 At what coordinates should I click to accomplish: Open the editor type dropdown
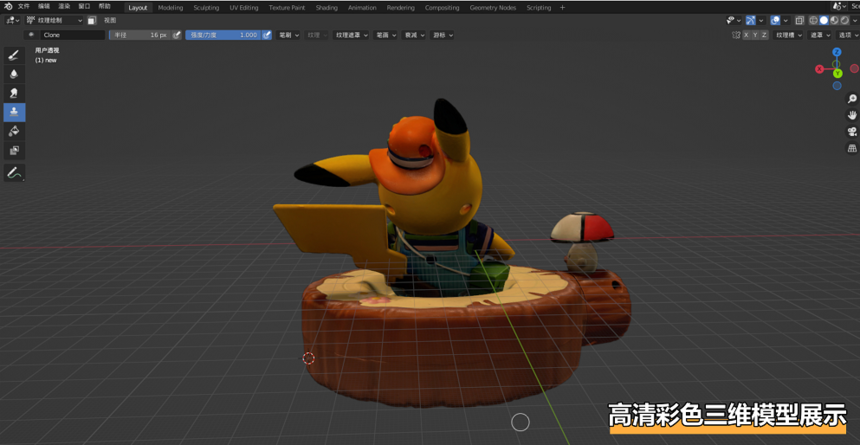pos(13,20)
